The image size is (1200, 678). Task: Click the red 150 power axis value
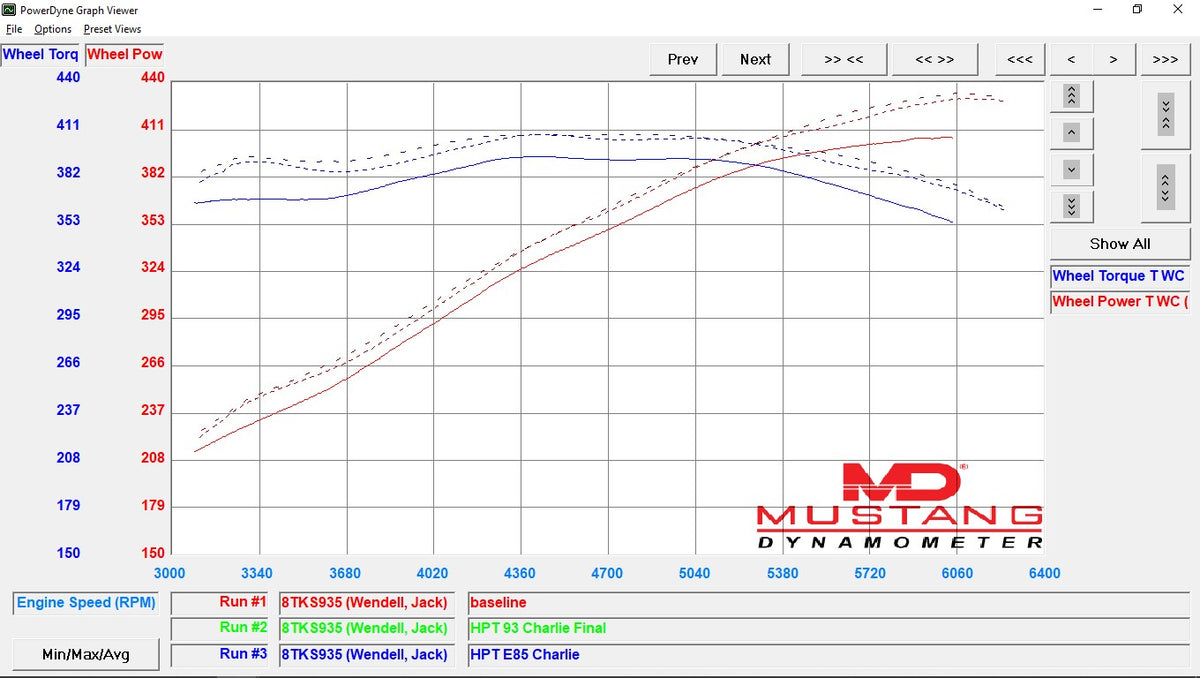pos(152,553)
